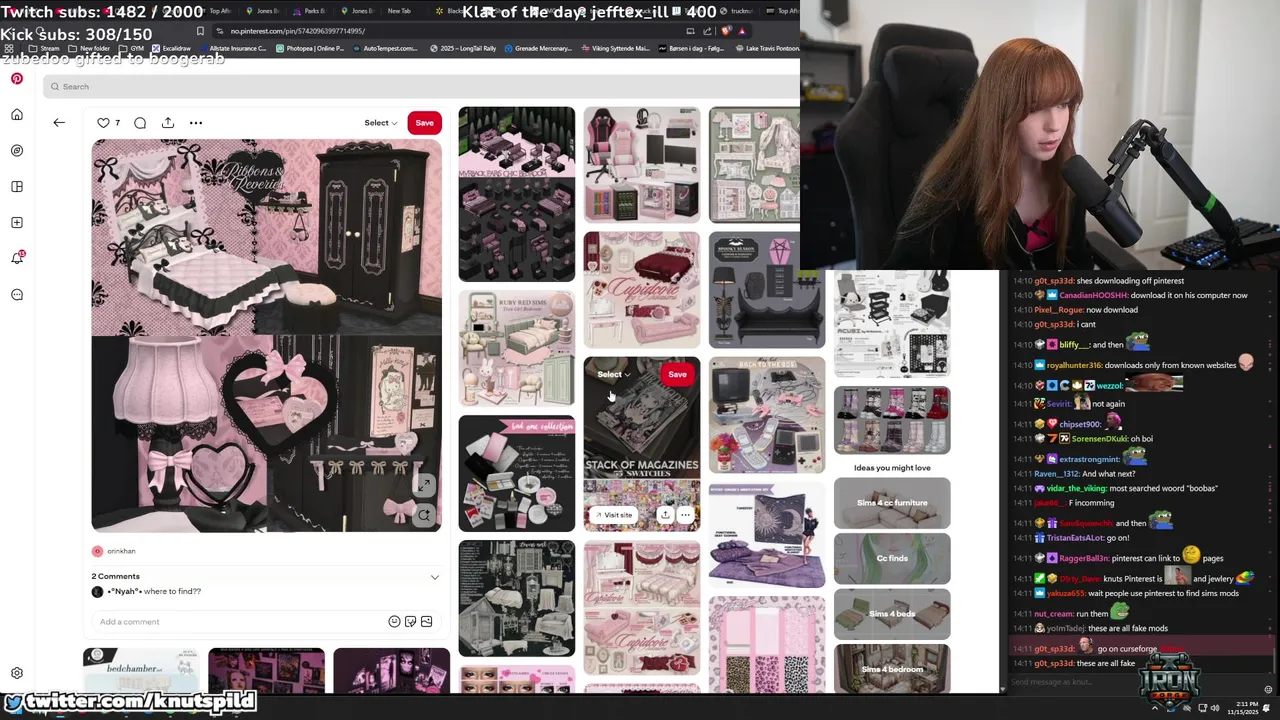Open the Sims 4 bedroom idea tile

point(892,669)
